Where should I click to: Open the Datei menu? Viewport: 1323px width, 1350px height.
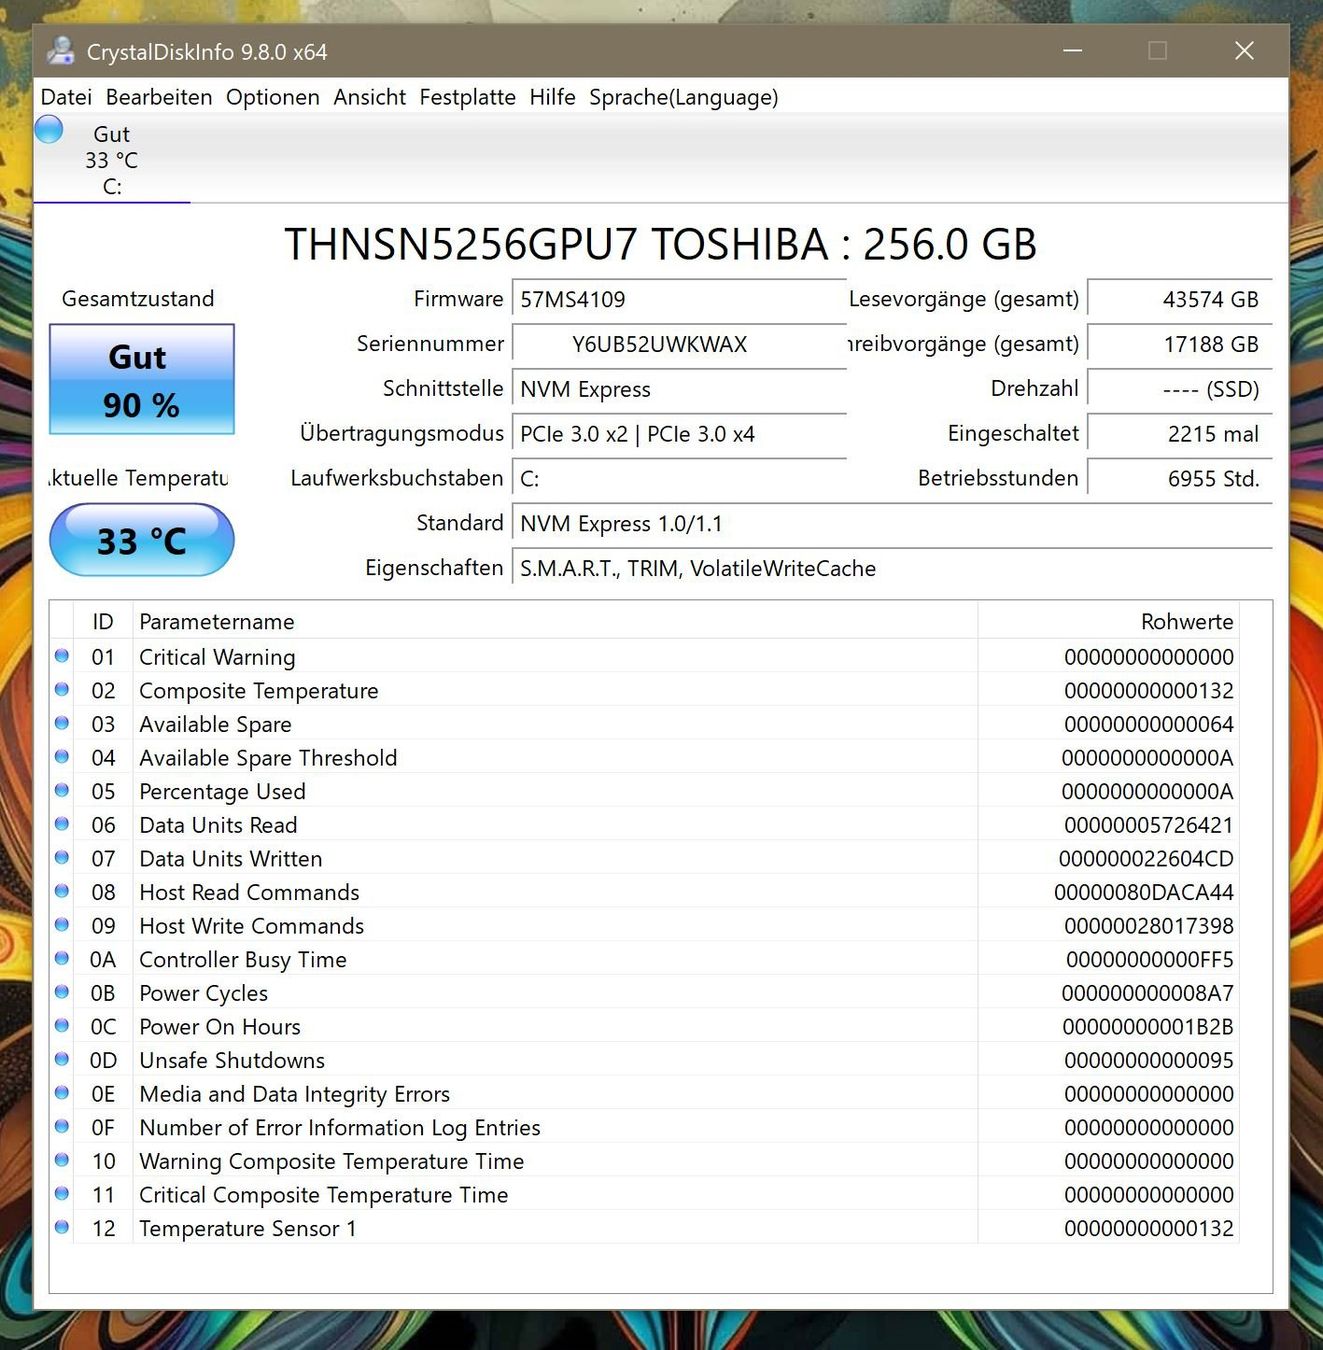(66, 97)
